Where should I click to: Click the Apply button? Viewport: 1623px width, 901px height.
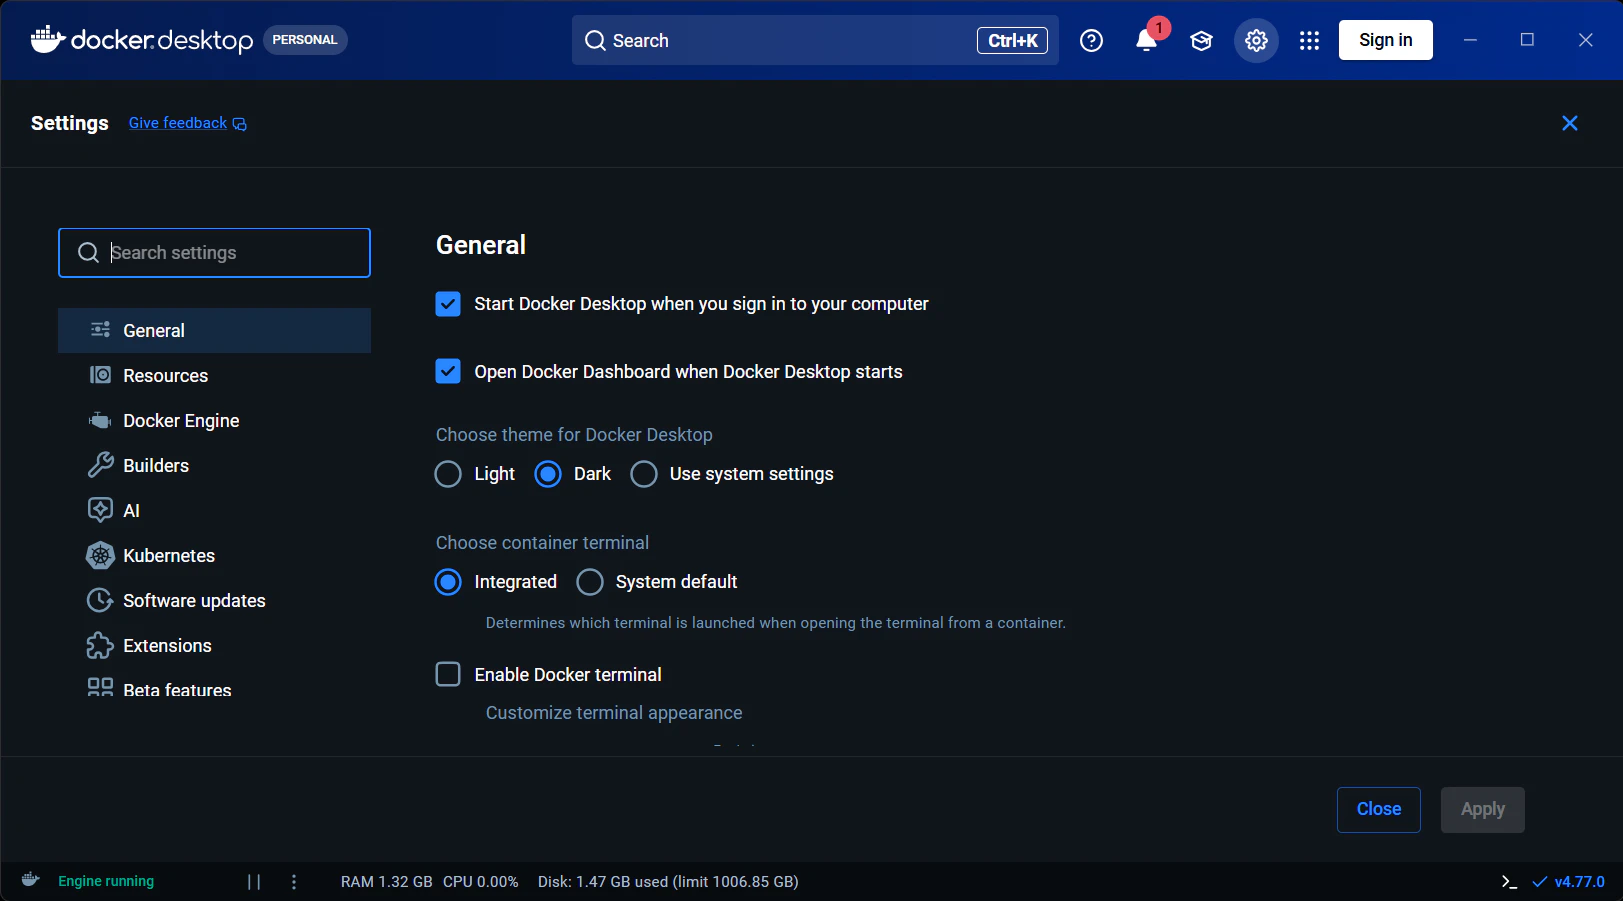pos(1482,809)
